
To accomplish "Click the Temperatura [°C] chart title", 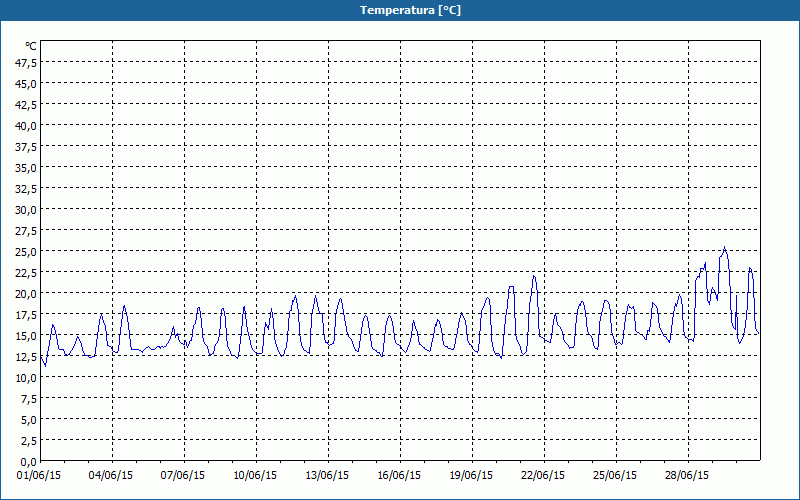I will coord(410,10).
